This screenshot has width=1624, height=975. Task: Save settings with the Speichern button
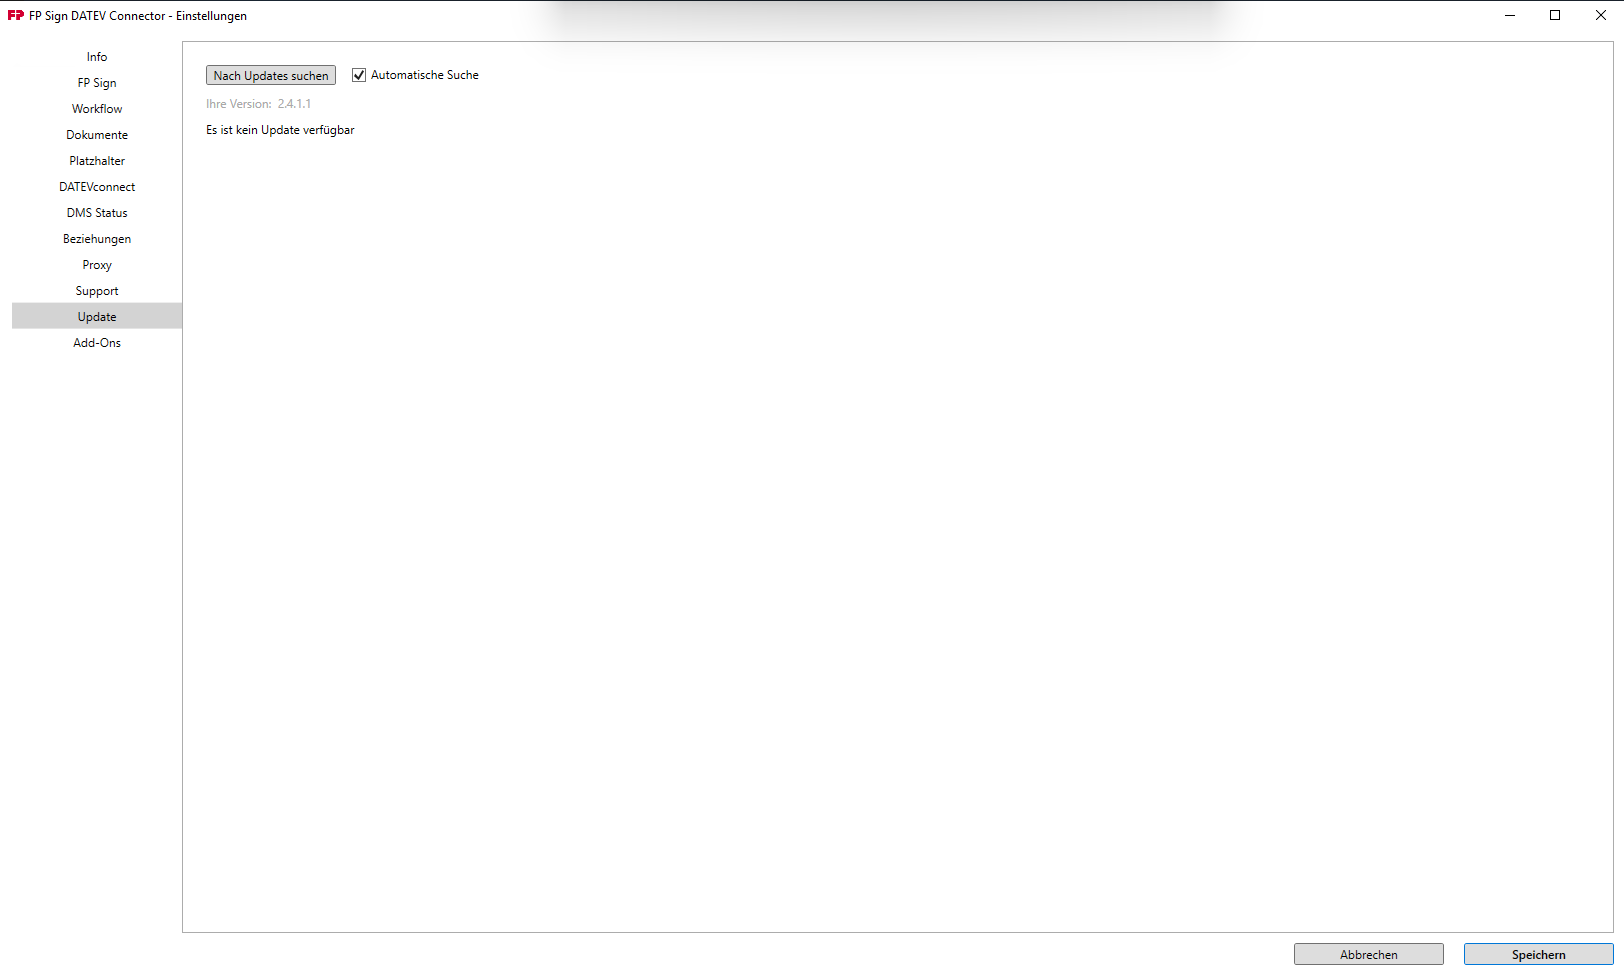1539,955
